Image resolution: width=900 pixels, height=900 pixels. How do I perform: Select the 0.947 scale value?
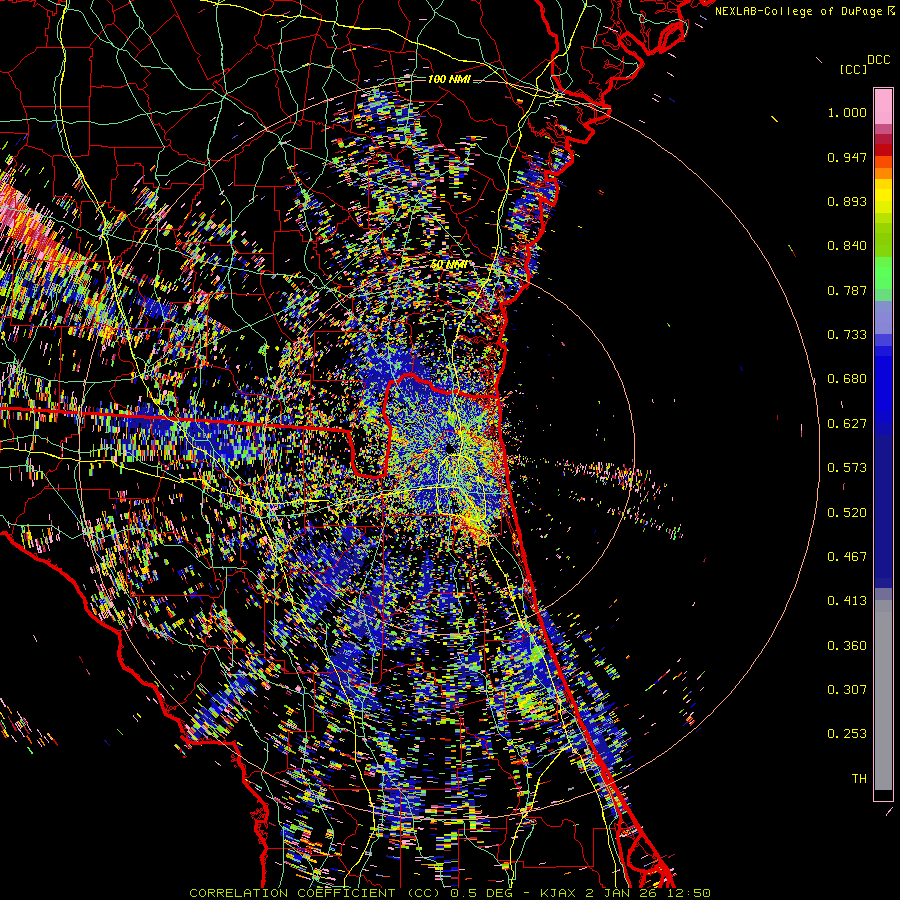(x=847, y=157)
